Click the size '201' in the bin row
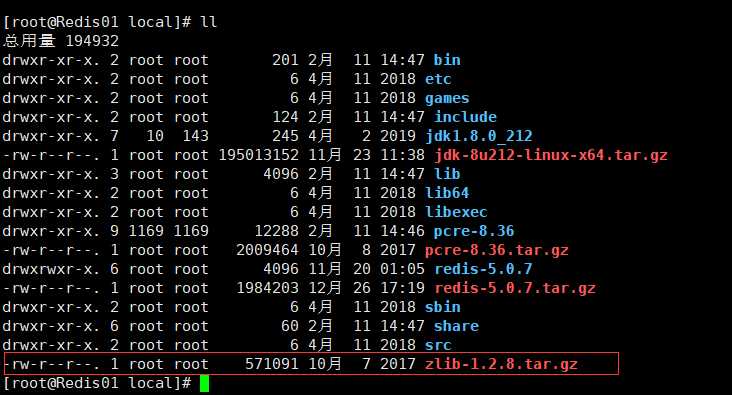Image resolution: width=732 pixels, height=395 pixels. tap(285, 60)
